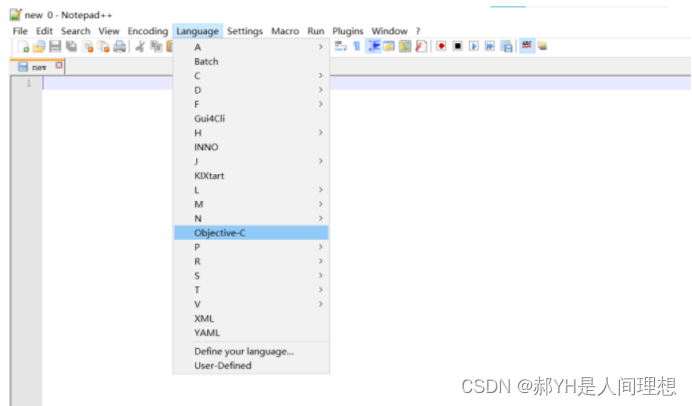692x406 pixels.
Task: Open the View menu
Action: point(109,31)
